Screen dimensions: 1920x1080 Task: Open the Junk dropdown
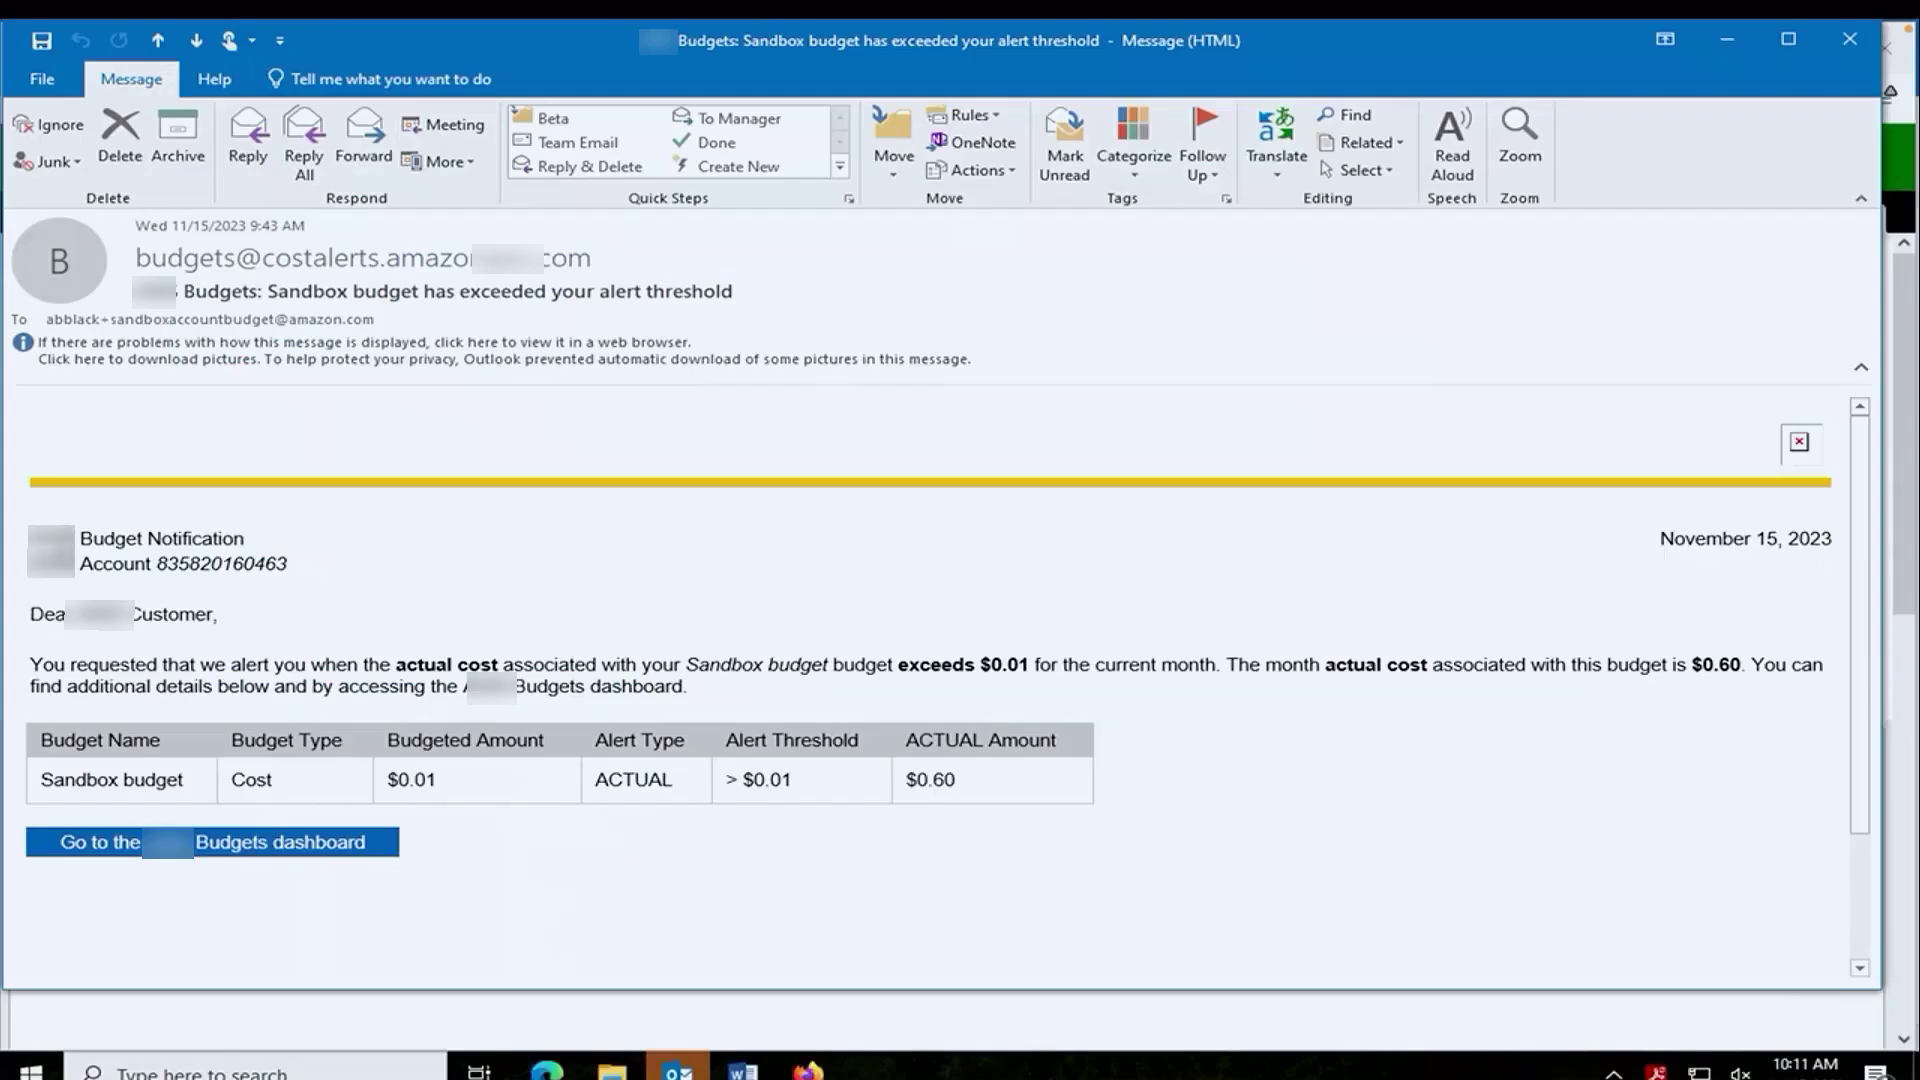pos(48,162)
